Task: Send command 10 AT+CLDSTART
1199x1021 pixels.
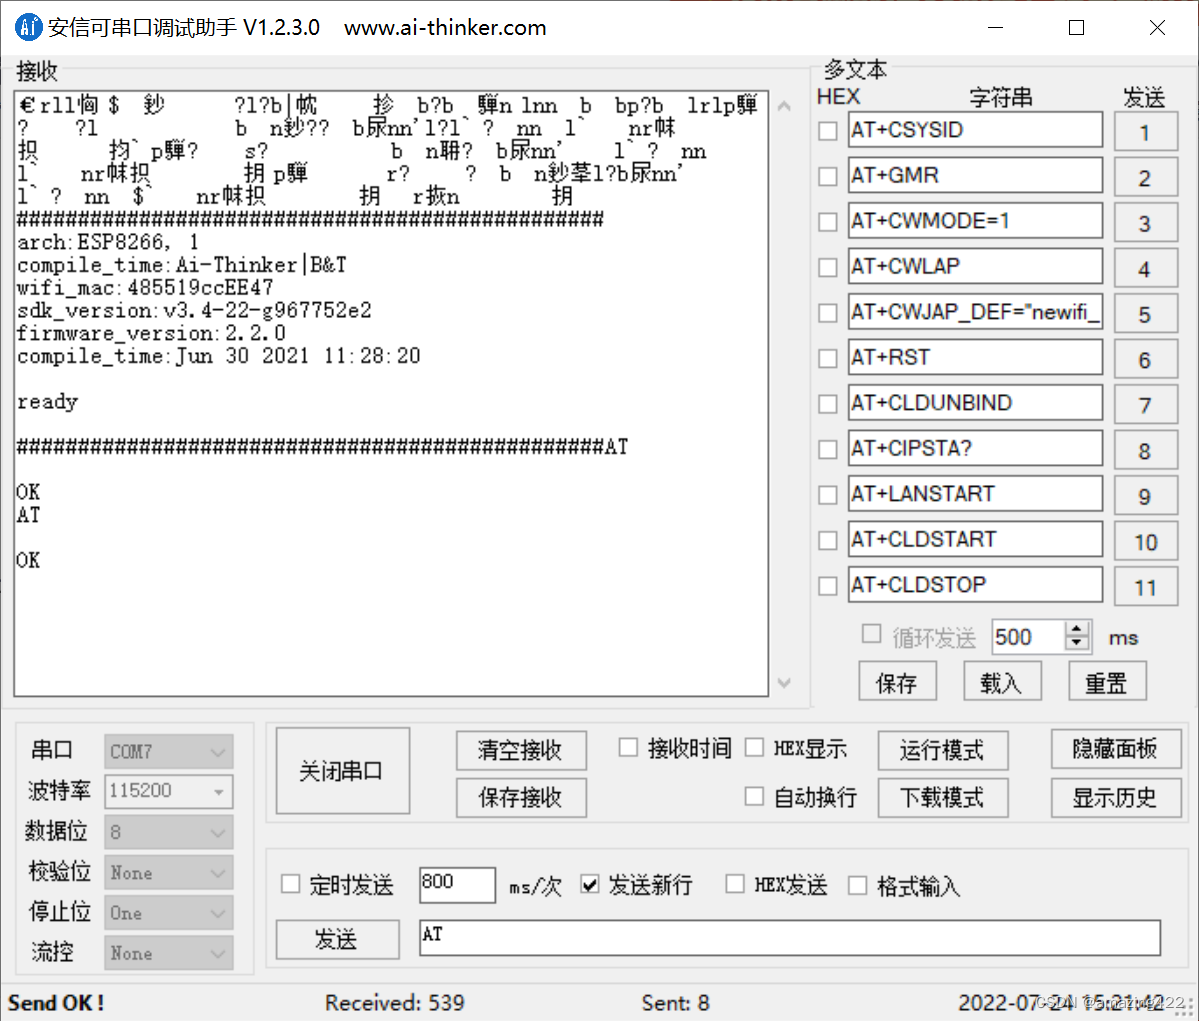Action: (1145, 541)
